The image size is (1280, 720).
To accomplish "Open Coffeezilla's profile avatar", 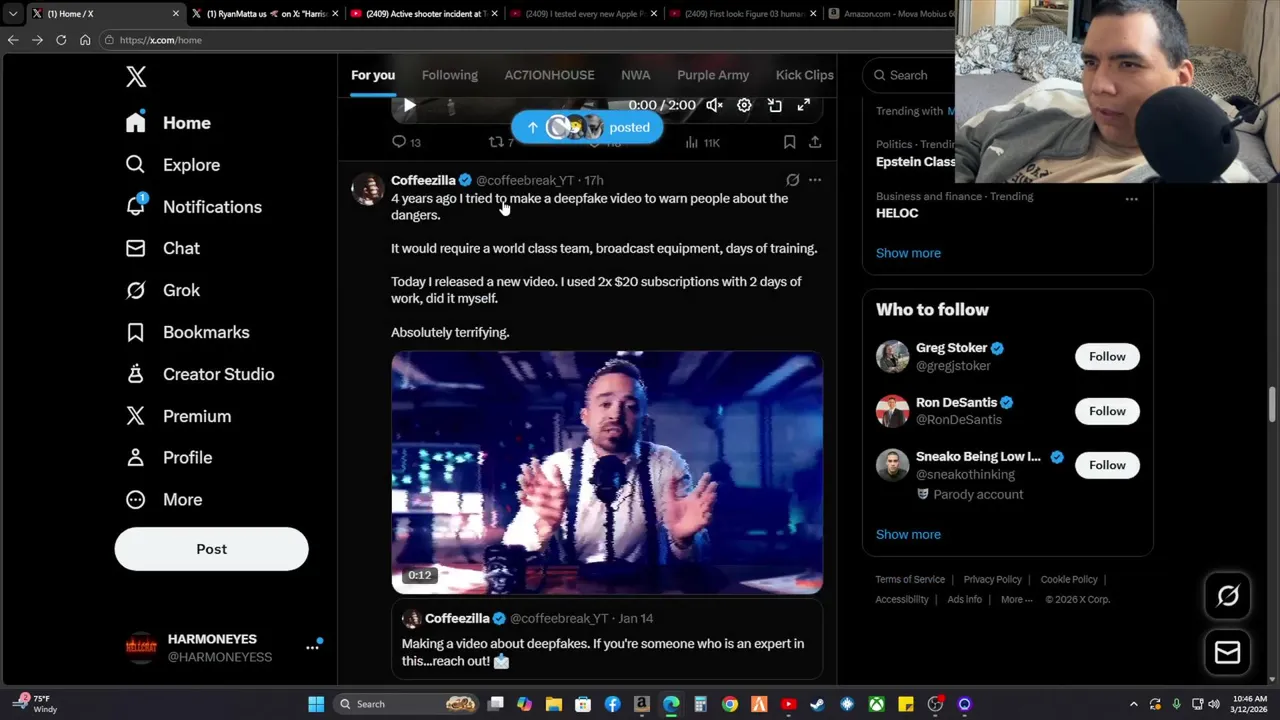I will (367, 189).
